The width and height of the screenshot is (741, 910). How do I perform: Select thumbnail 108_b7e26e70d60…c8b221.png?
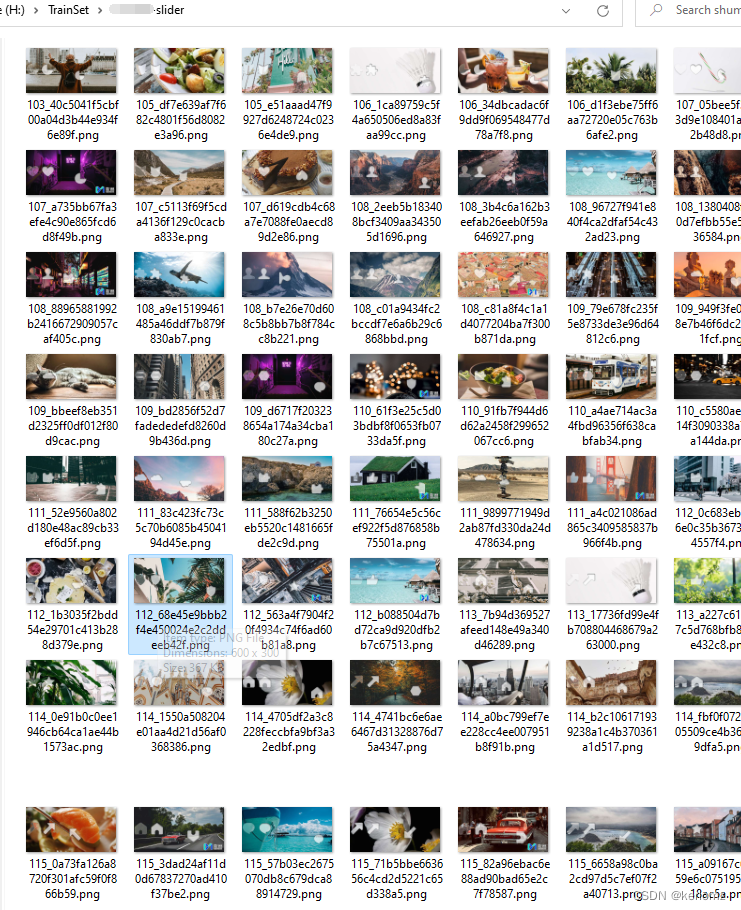(287, 275)
